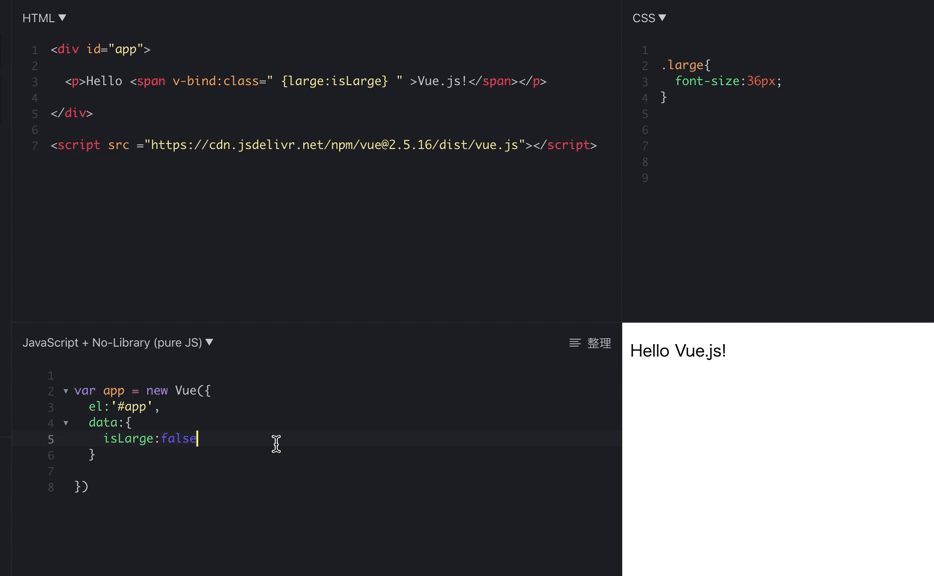934x576 pixels.
Task: Open the HTML panel dropdown
Action: click(x=45, y=18)
